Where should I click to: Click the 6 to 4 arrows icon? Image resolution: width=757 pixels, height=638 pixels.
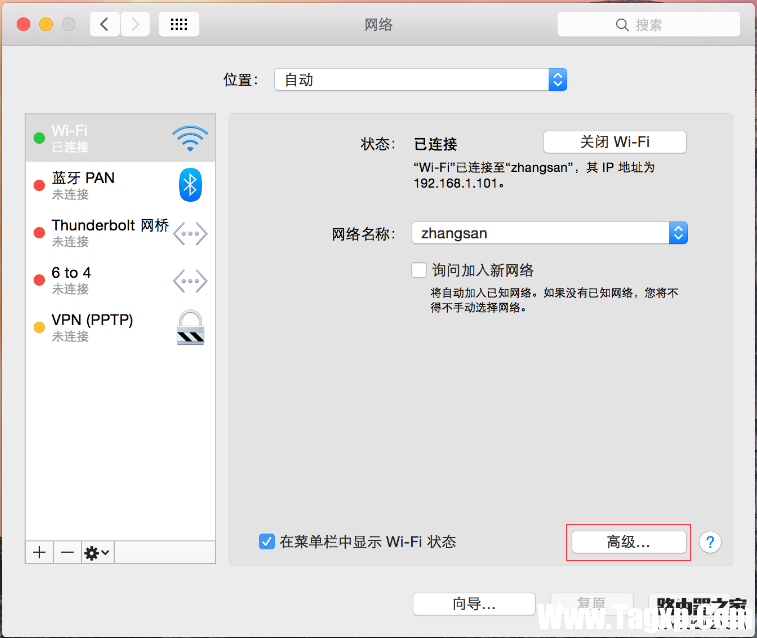pyautogui.click(x=190, y=281)
